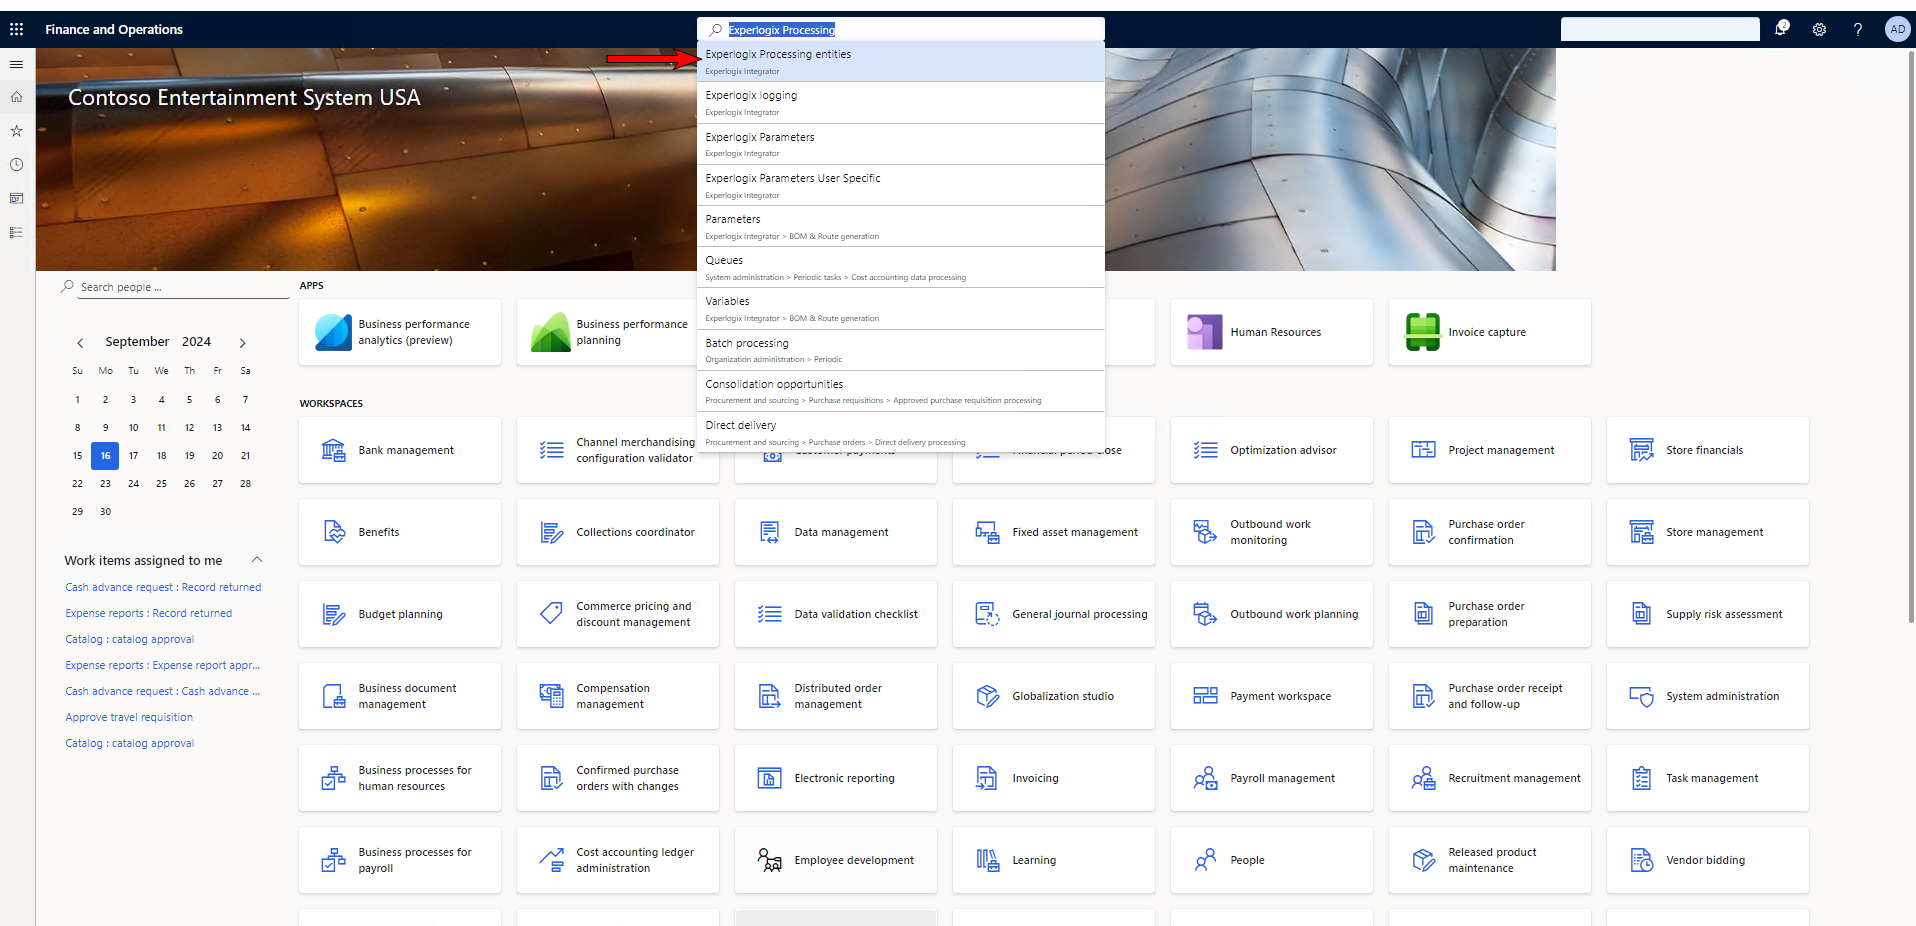The image size is (1916, 926).
Task: Open Vendor bidding workspace tile
Action: [x=1708, y=860]
